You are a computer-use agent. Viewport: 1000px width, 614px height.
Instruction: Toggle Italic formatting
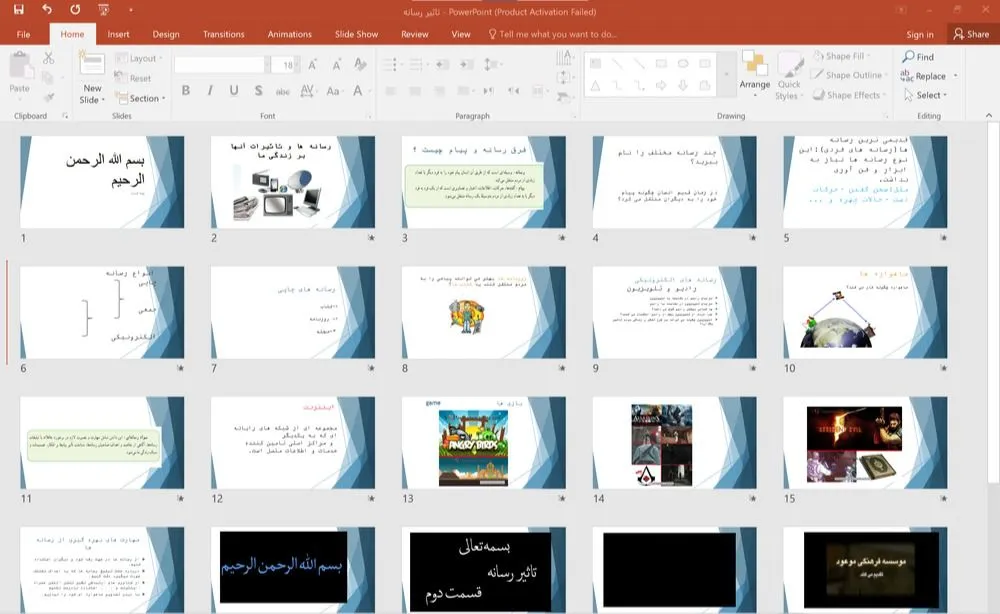[210, 91]
